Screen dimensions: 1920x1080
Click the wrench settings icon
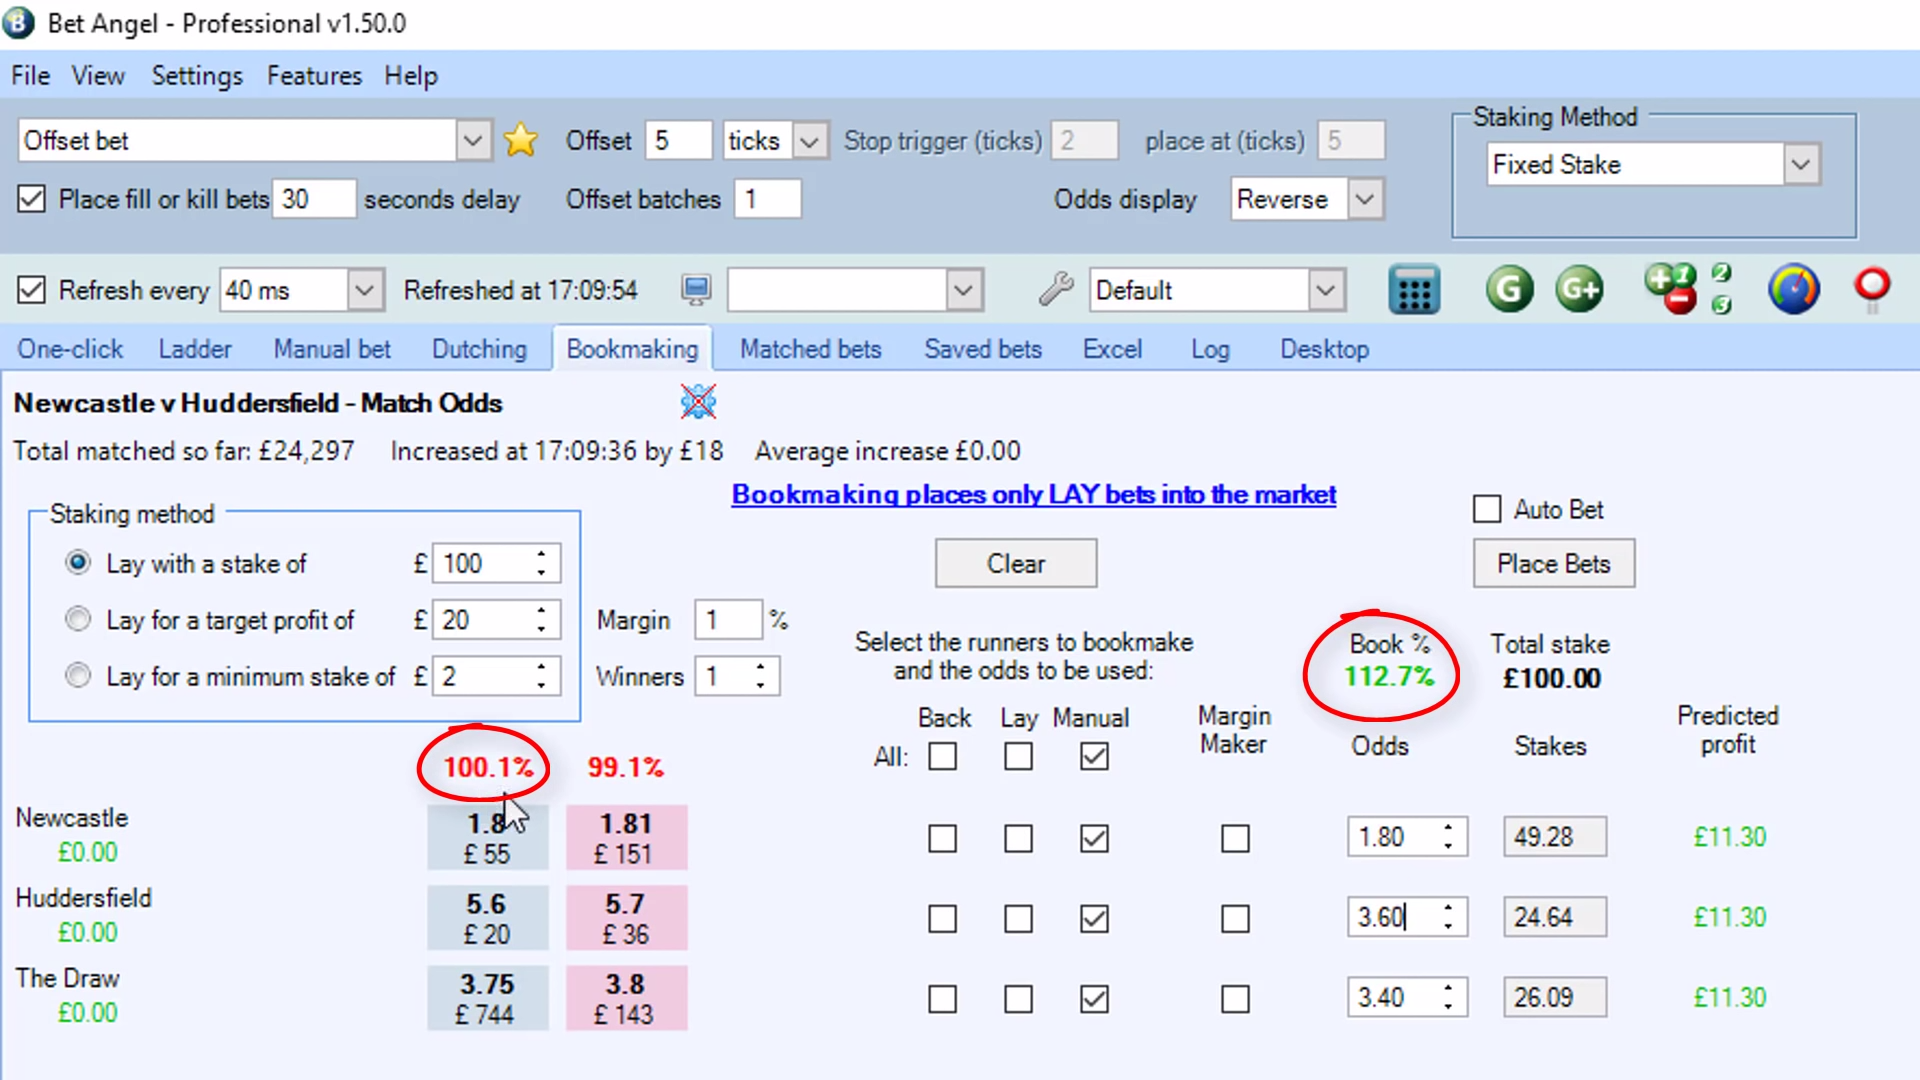tap(1055, 289)
